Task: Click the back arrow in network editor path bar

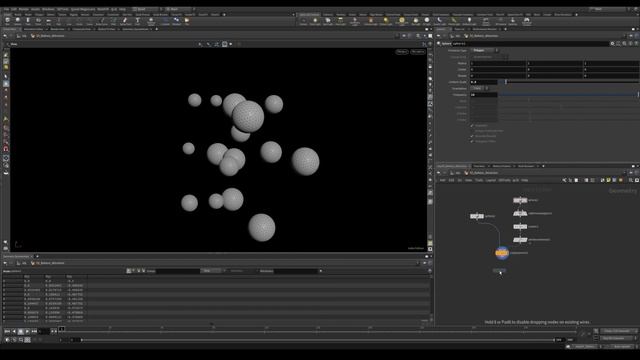Action: point(439,173)
